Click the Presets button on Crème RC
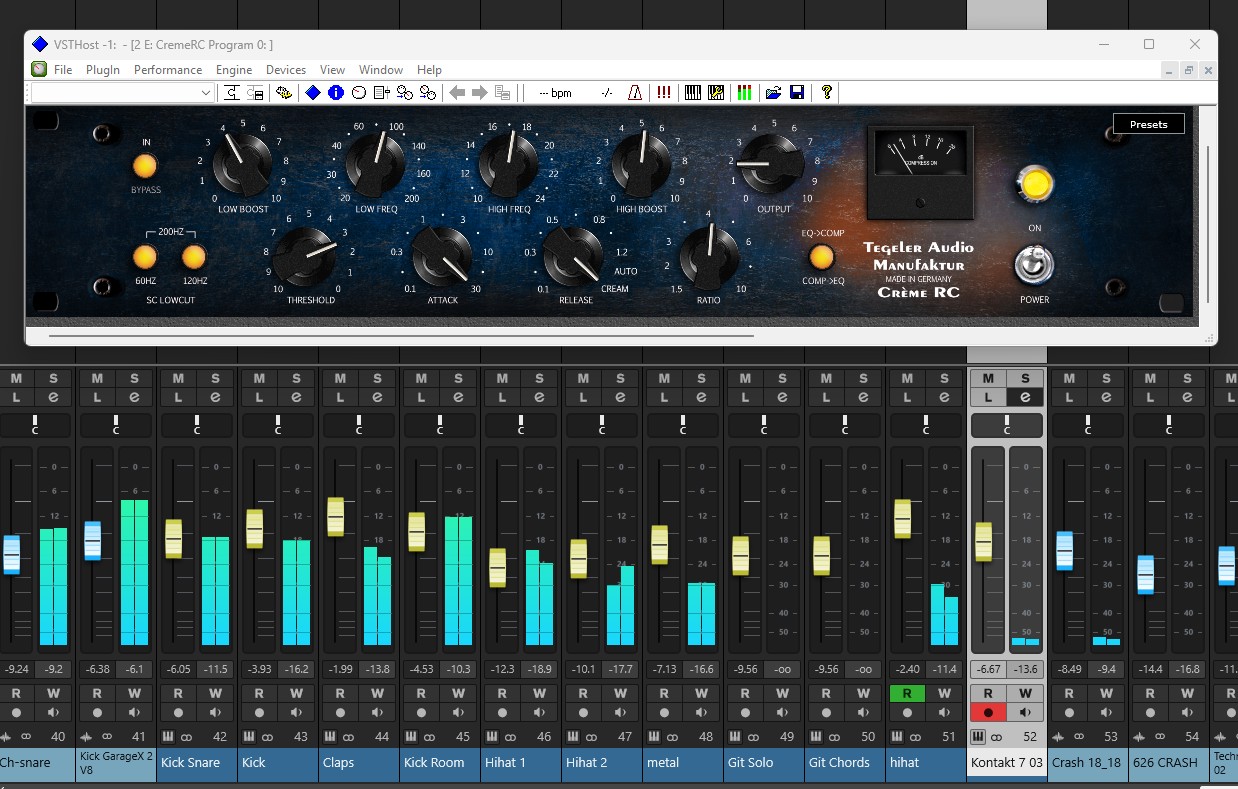The height and width of the screenshot is (789, 1238). (x=1148, y=124)
